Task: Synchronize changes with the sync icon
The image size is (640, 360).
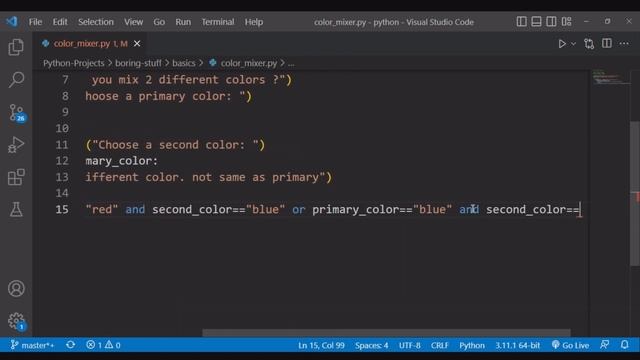Action: [70, 345]
